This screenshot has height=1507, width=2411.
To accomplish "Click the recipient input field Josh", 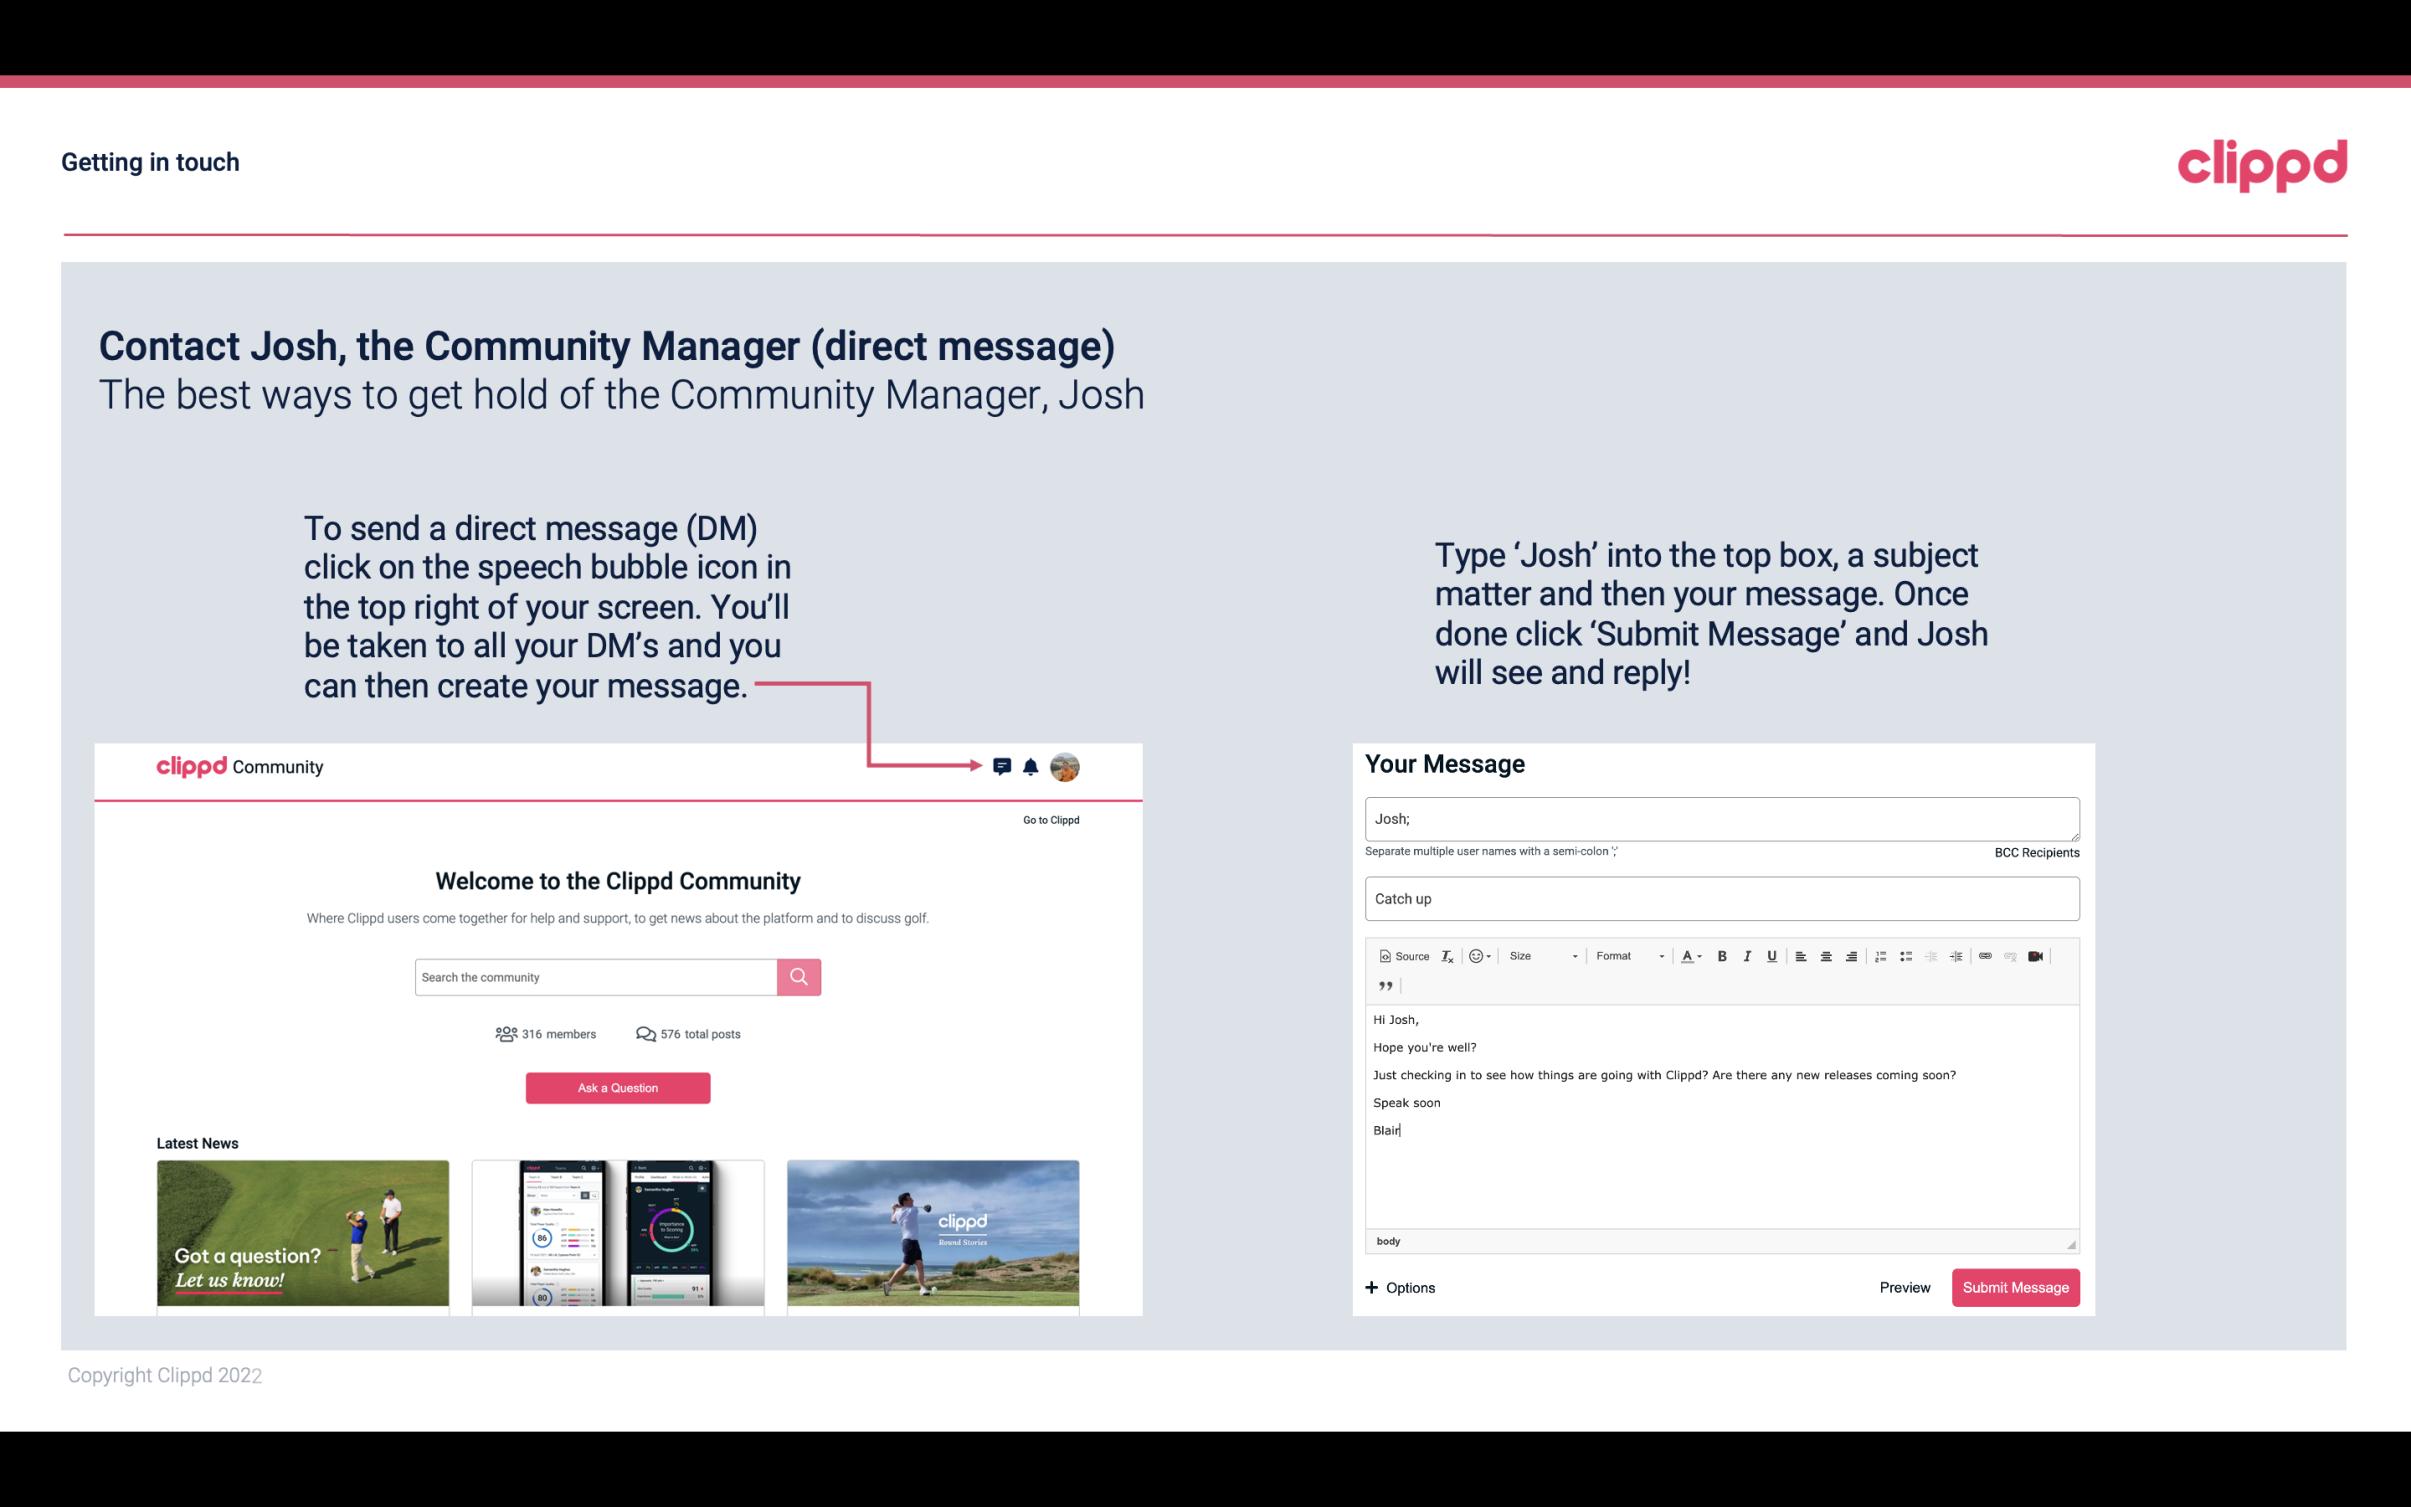I will coord(1720,818).
